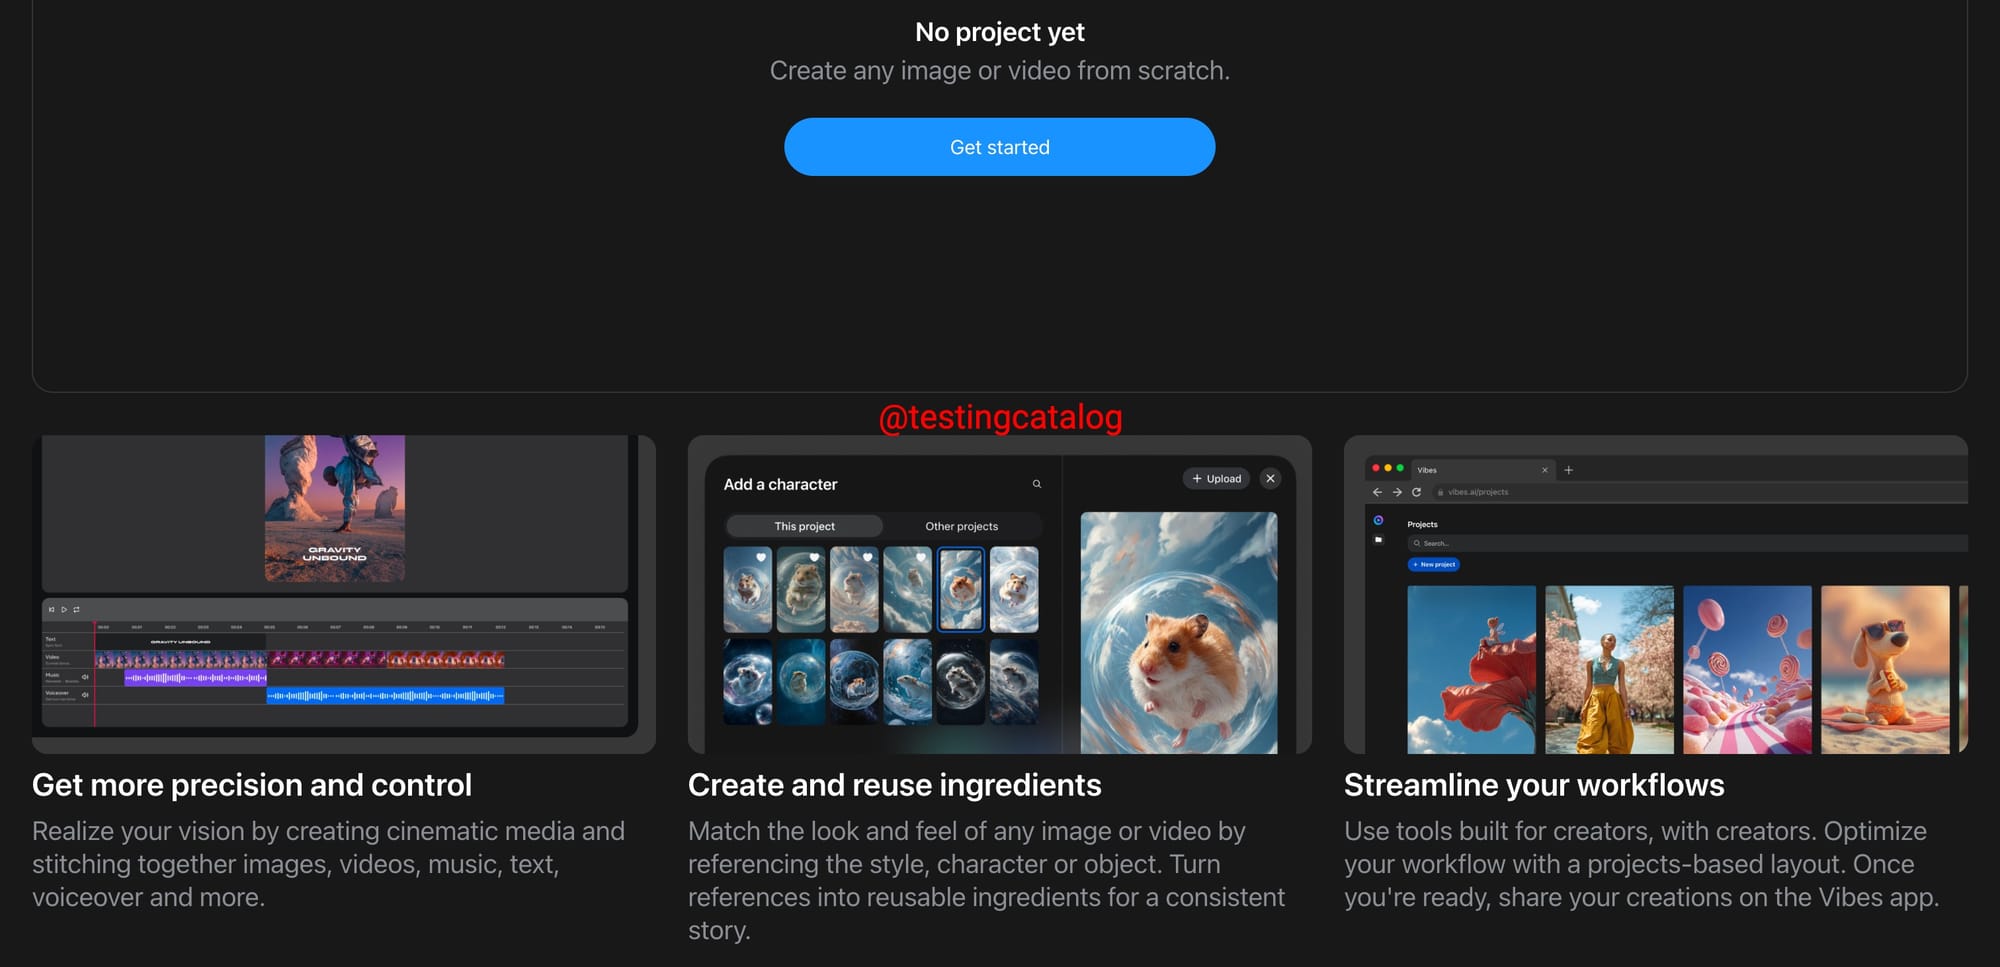
Task: Mute the Voiceover track speaker icon
Action: (x=85, y=695)
